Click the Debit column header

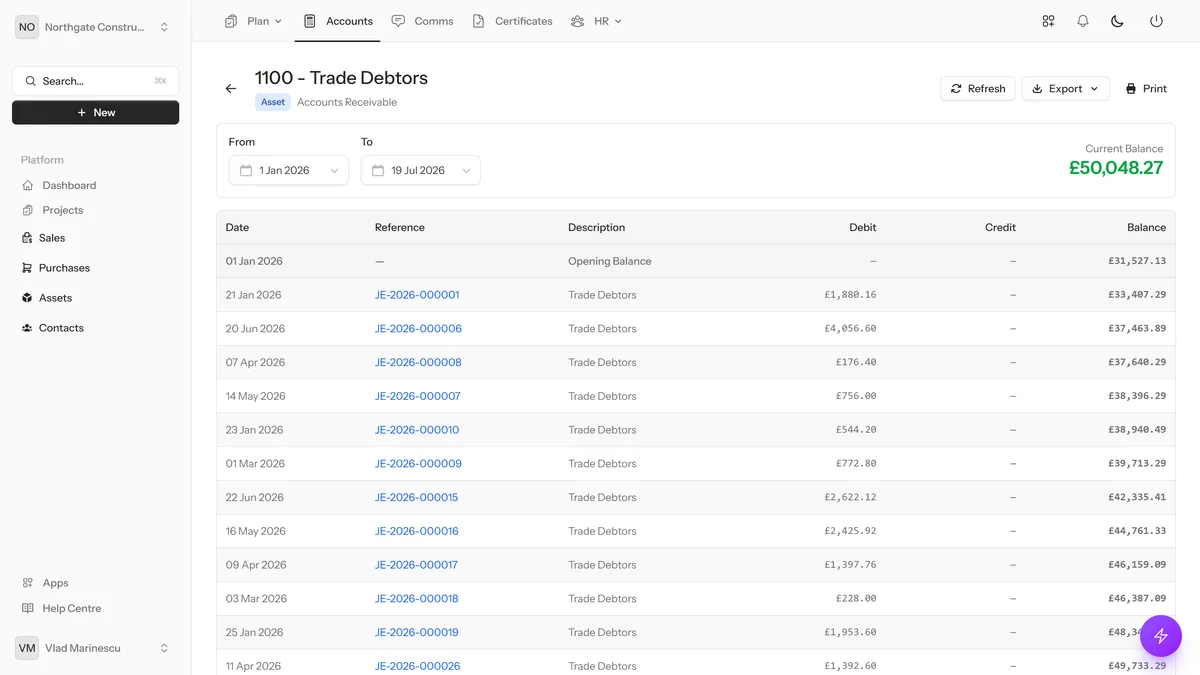(x=863, y=227)
